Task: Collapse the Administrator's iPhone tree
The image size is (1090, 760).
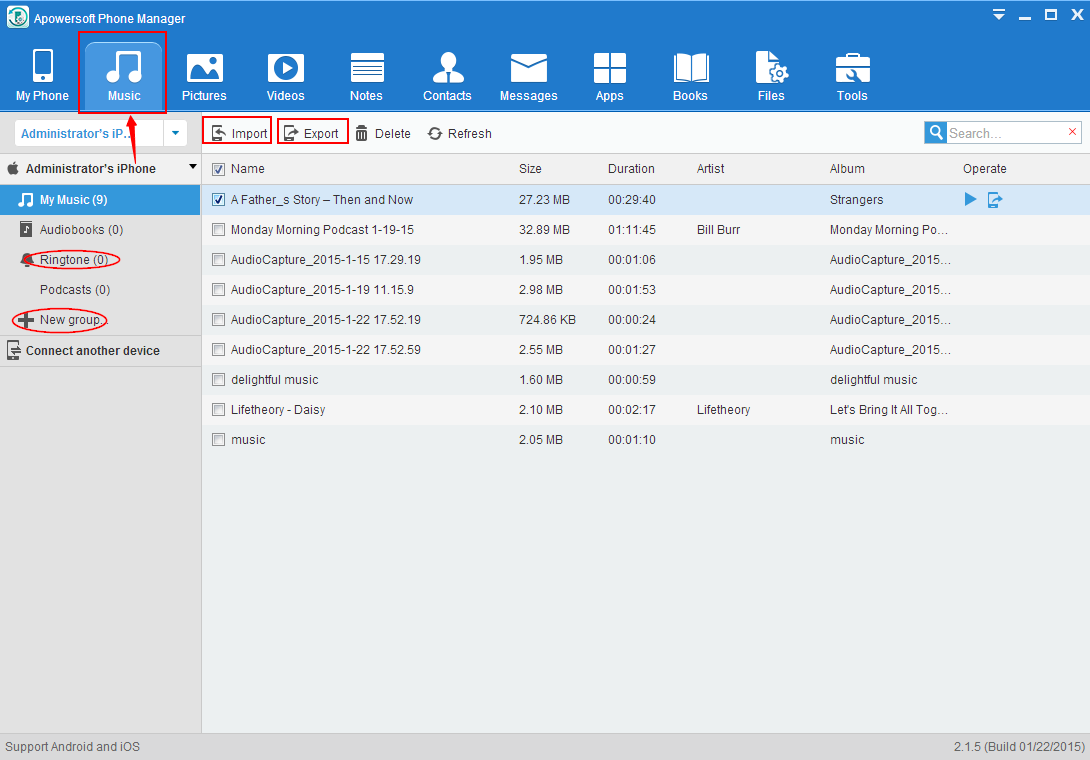Action: click(193, 167)
